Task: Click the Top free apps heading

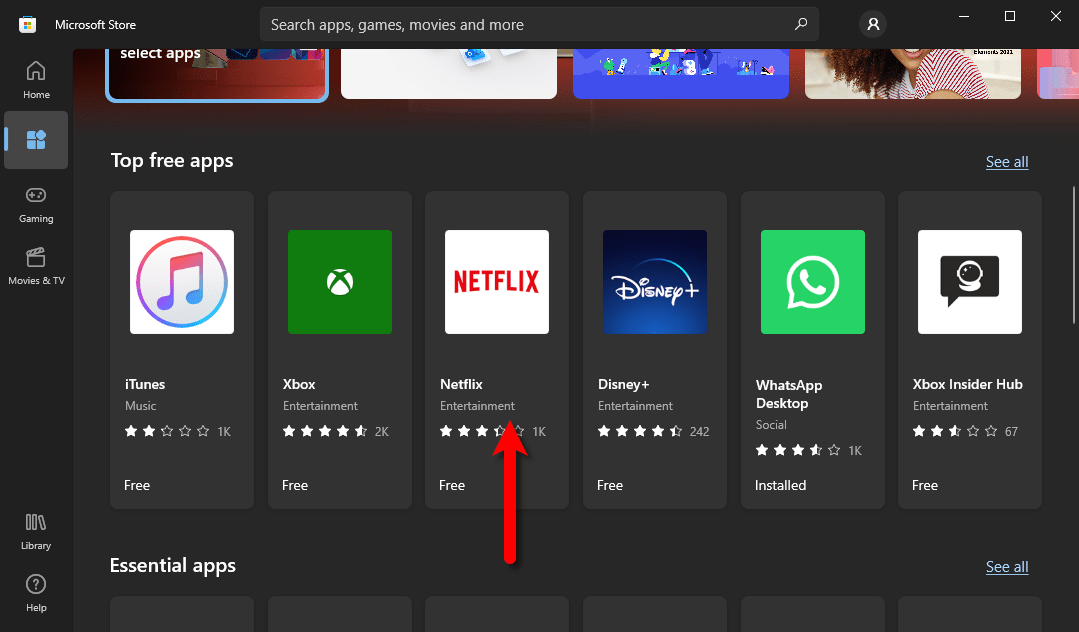Action: point(172,161)
